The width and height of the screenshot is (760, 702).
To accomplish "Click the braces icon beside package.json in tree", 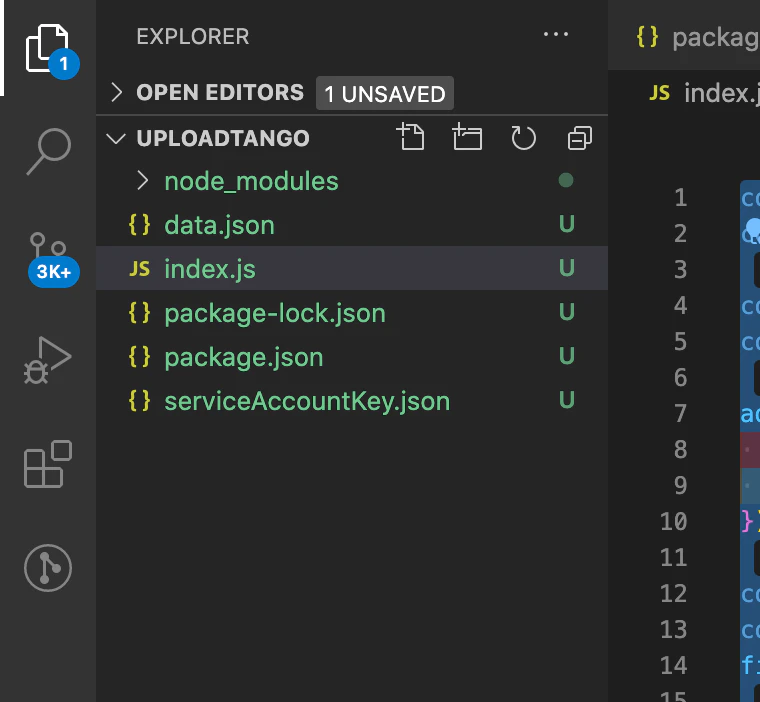I will tap(140, 357).
